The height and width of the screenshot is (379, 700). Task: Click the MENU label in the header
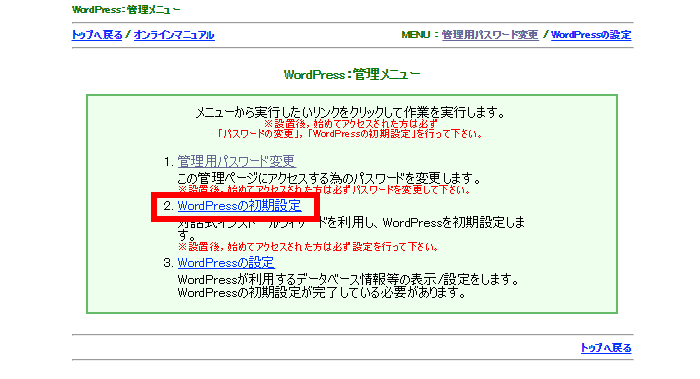tap(415, 35)
